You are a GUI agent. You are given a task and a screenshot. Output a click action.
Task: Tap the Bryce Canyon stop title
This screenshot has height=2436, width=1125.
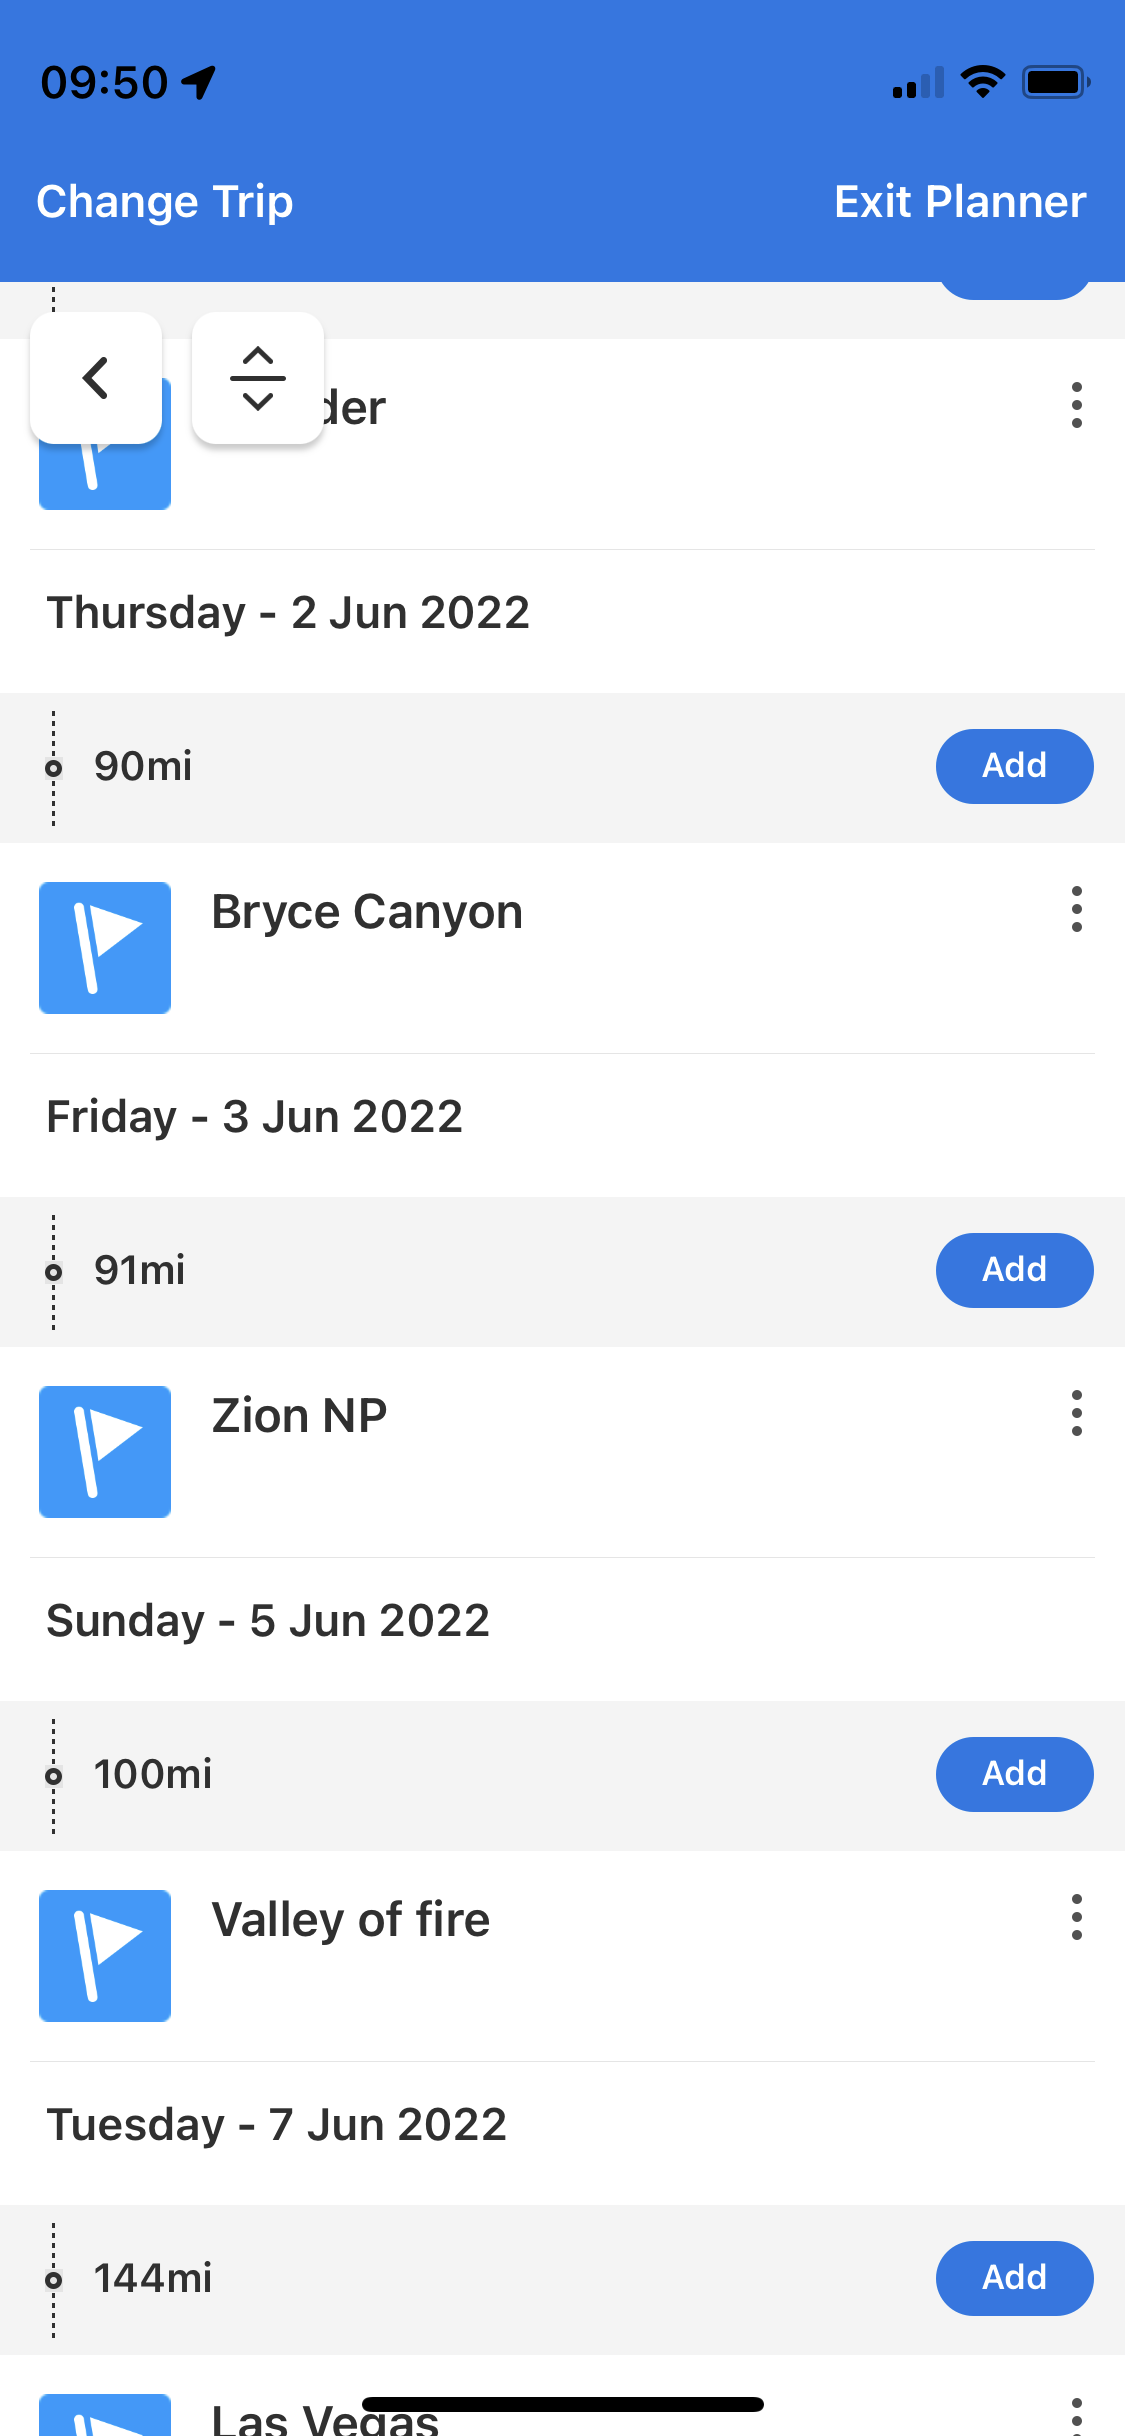click(367, 912)
